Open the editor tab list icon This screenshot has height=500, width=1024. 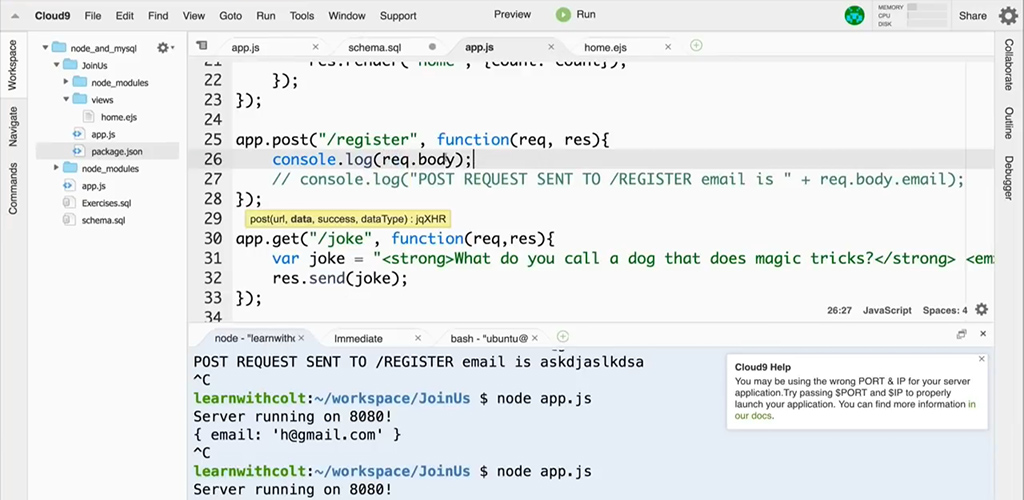tap(202, 46)
